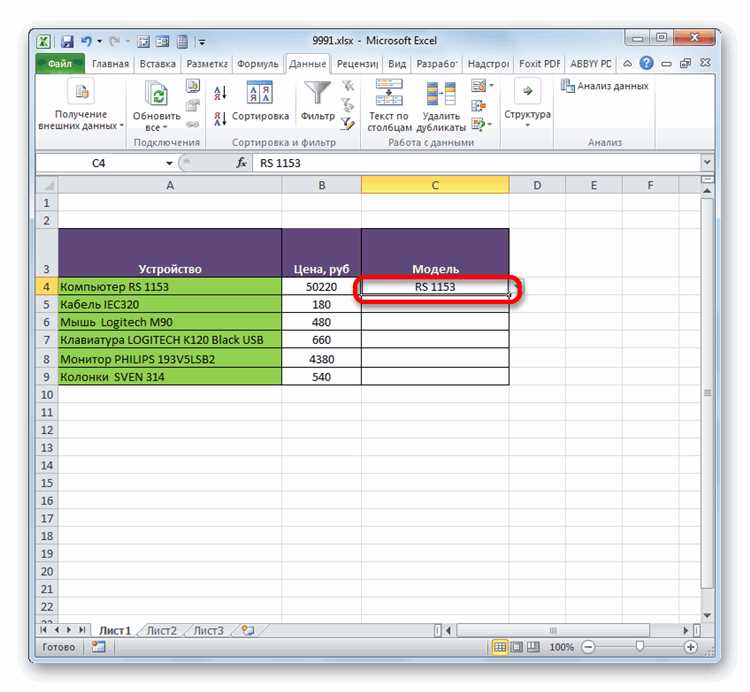Open data validation dropdown arrow

[x=492, y=86]
